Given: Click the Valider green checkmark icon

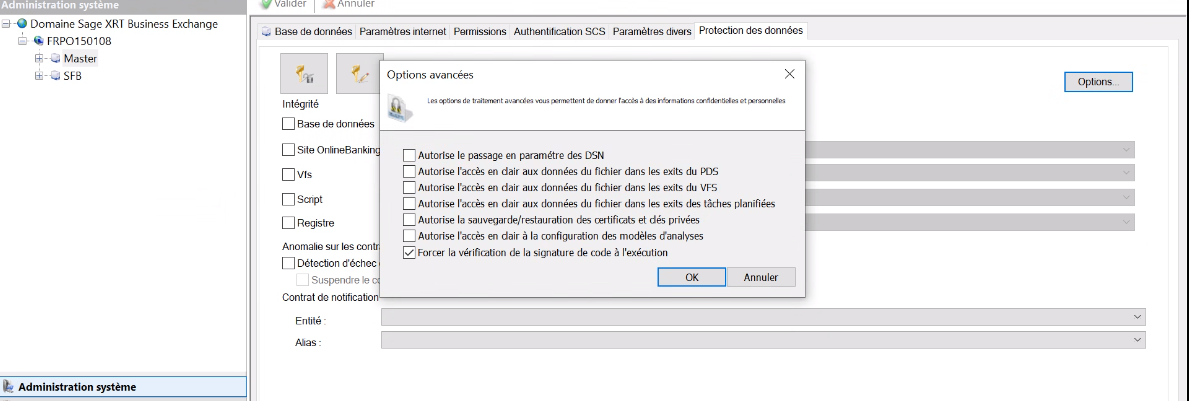Looking at the screenshot, I should (265, 4).
